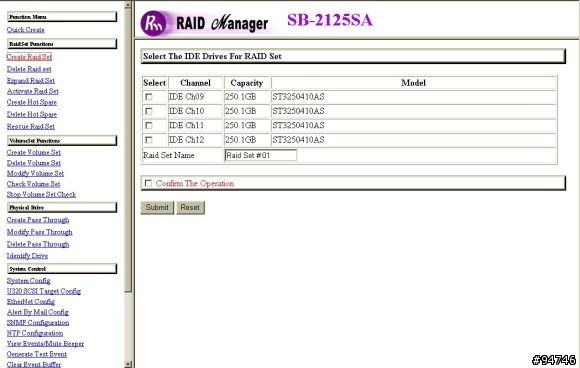Open Create Volume Set link
580x368 pixels.
34,152
